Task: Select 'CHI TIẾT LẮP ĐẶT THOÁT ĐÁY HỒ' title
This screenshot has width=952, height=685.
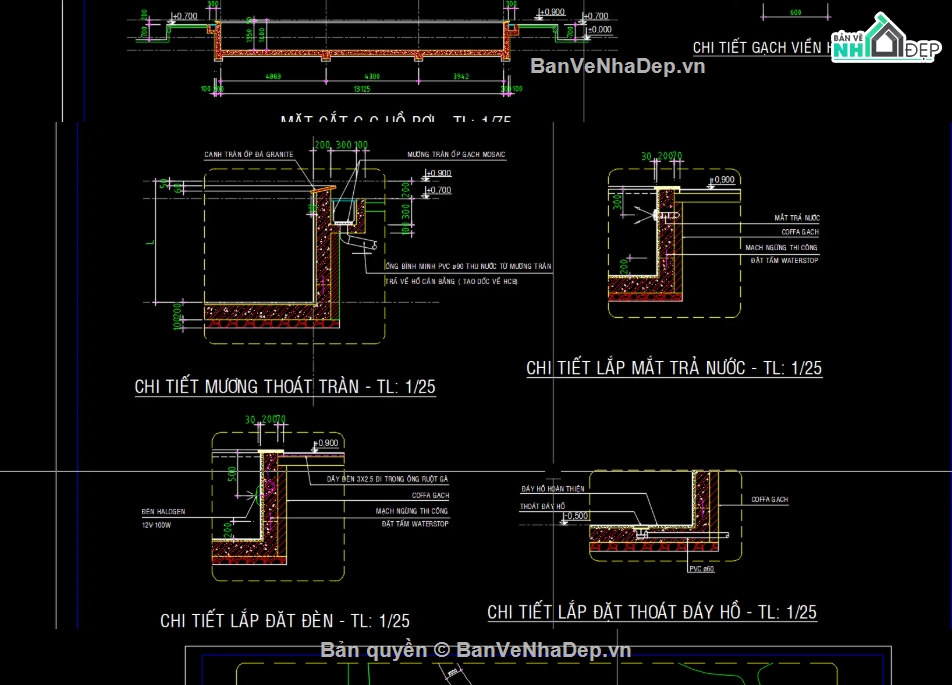Action: pos(652,612)
